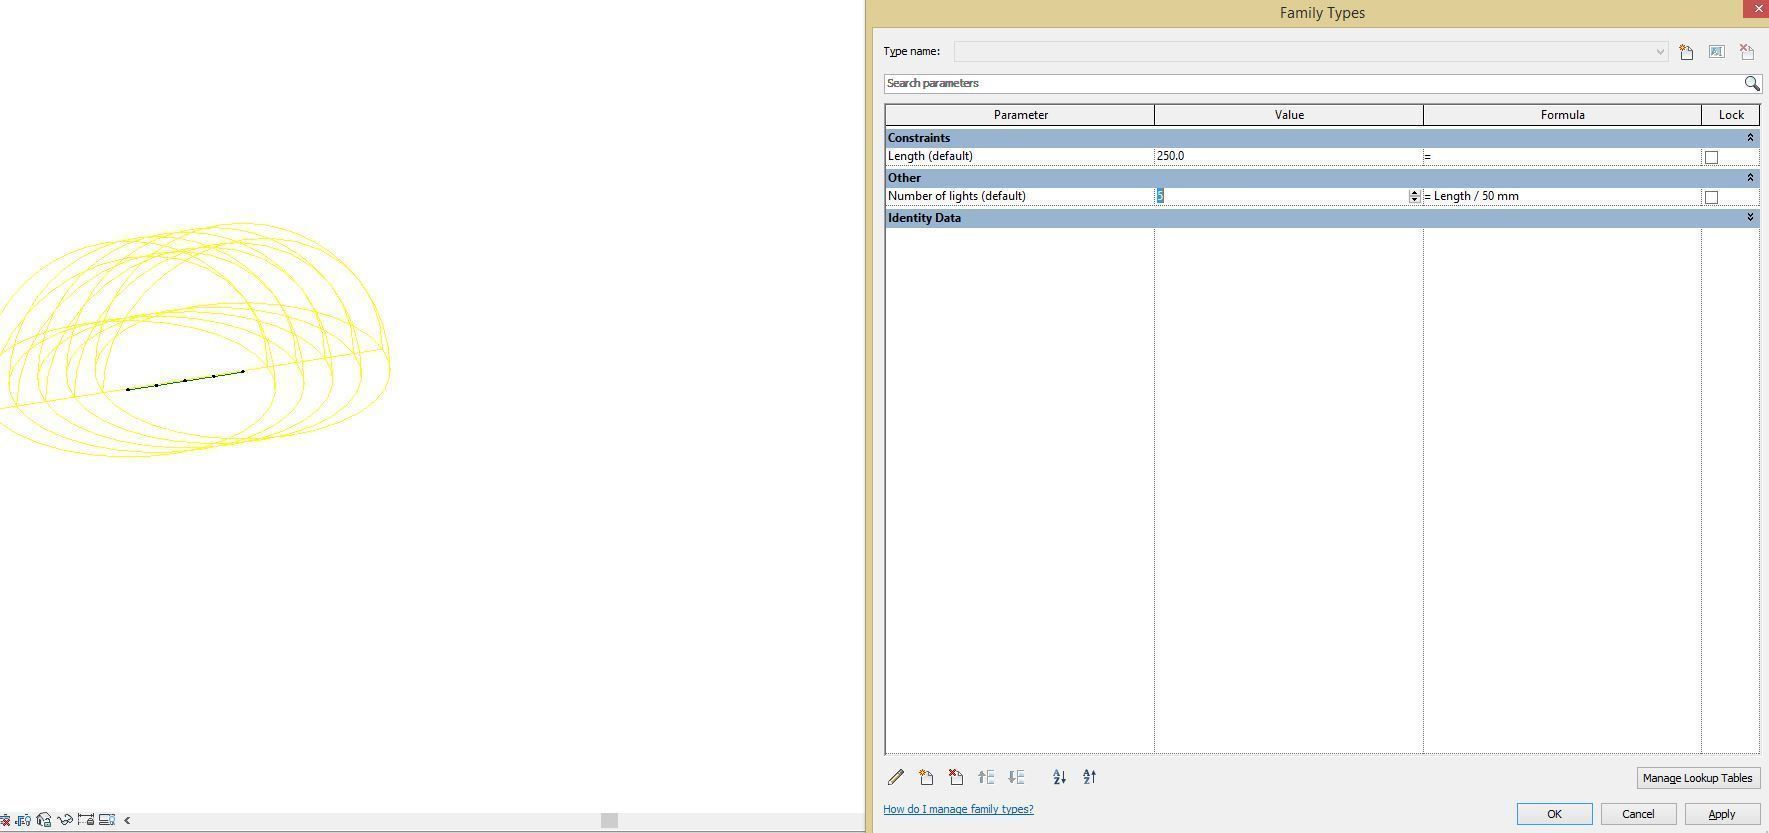Sort parameters in descending order

click(1089, 777)
